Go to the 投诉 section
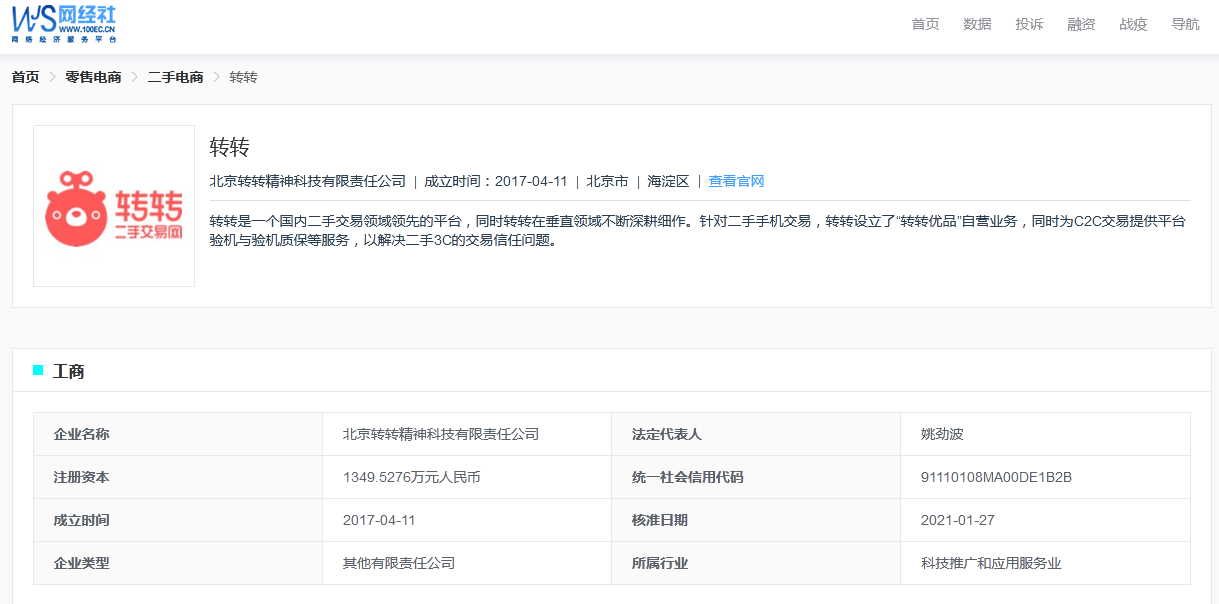 pos(1029,24)
